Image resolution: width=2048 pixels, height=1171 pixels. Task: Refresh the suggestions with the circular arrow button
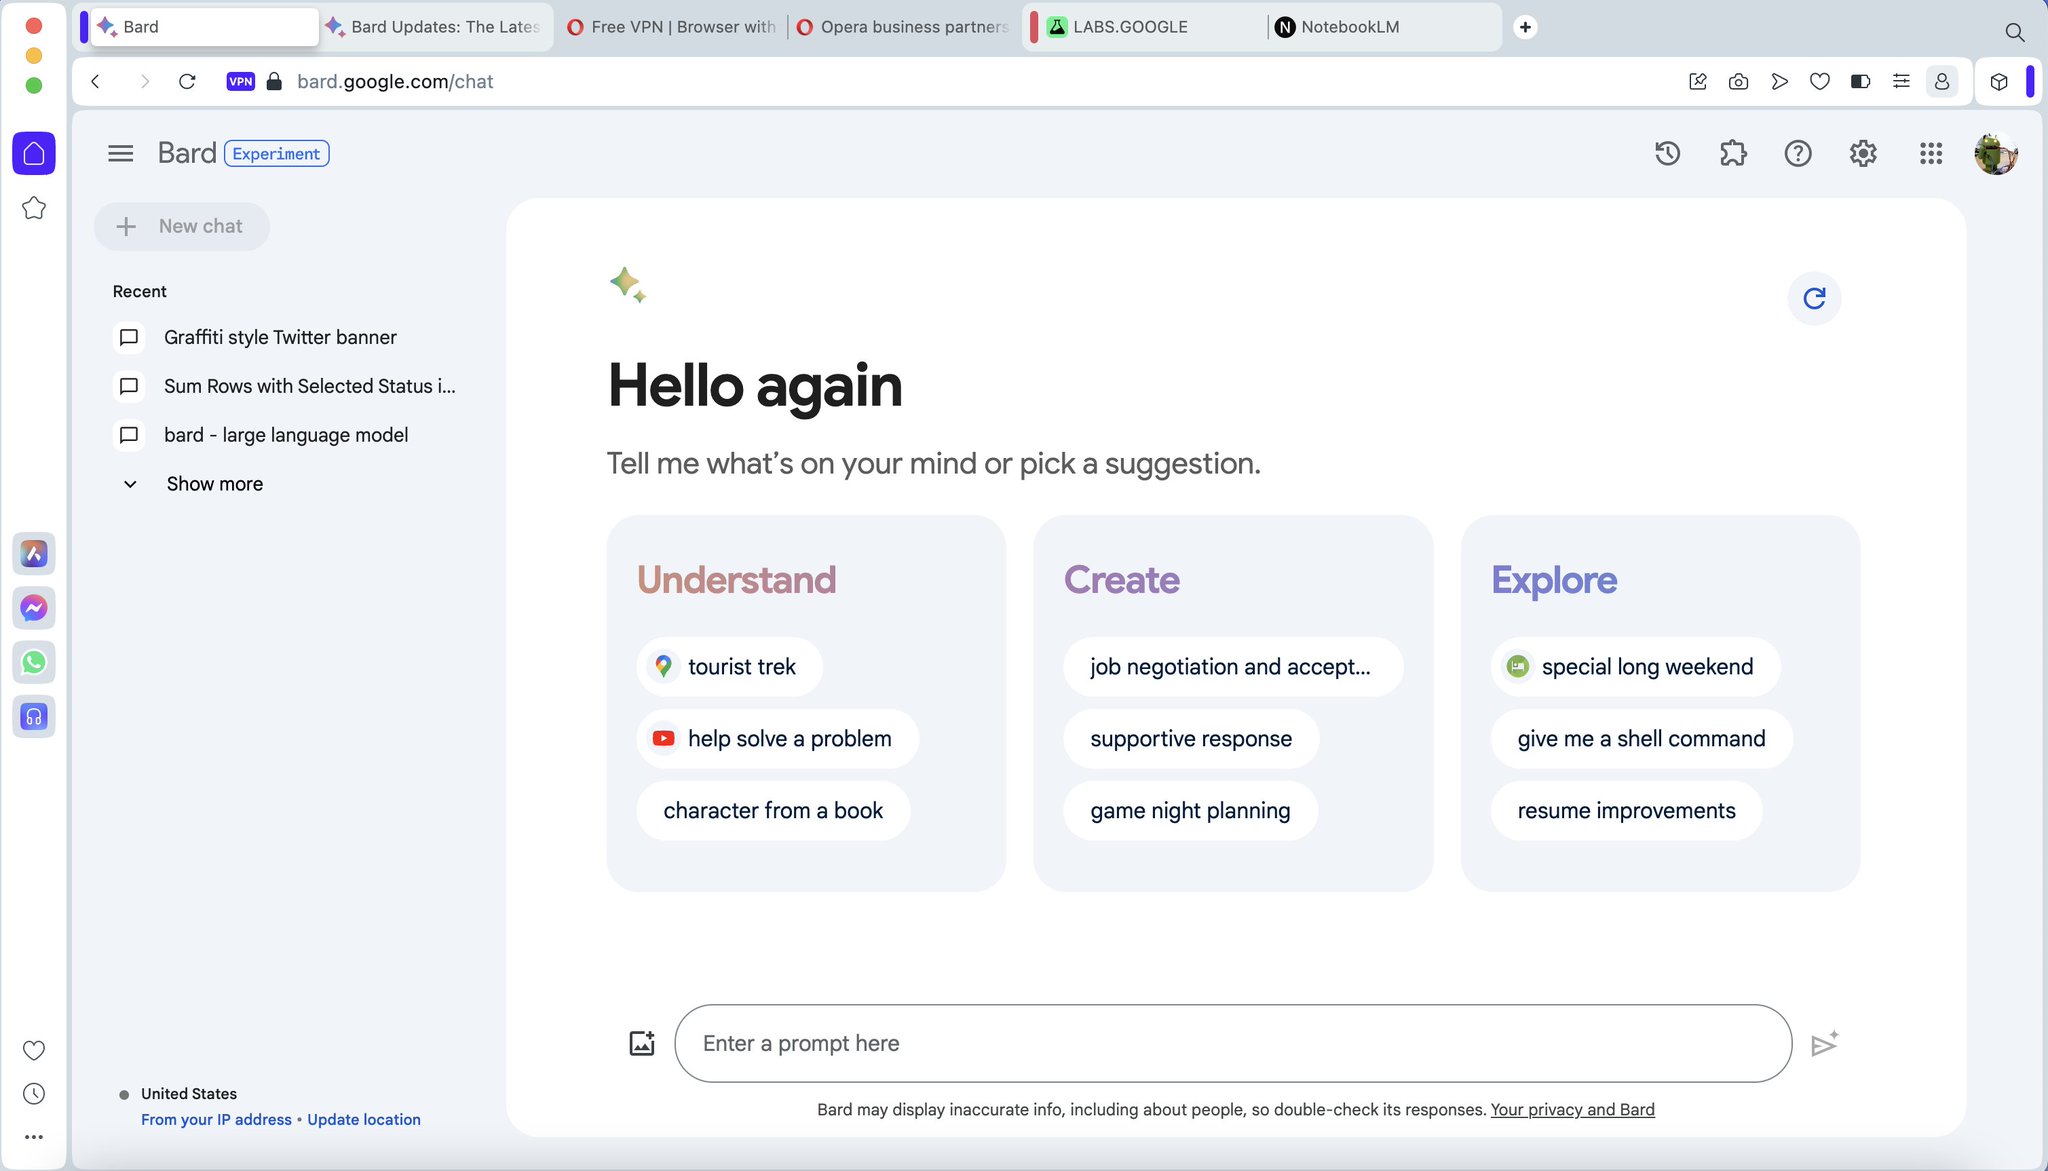tap(1814, 298)
